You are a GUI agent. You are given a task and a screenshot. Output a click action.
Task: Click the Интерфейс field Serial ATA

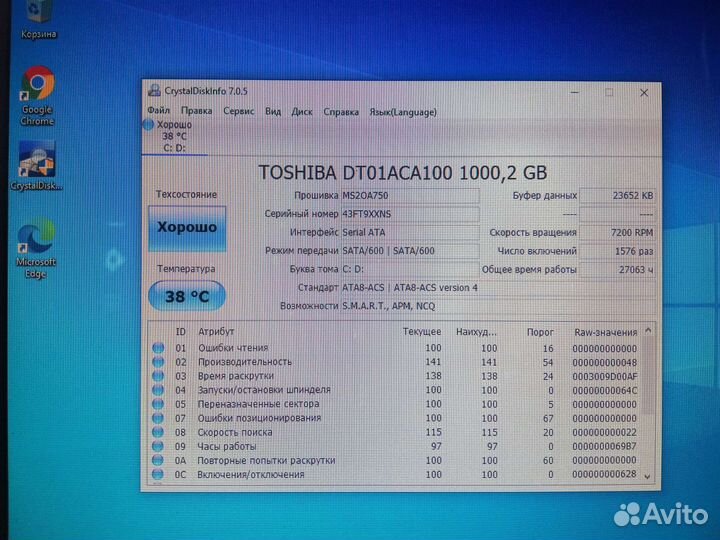click(x=410, y=232)
